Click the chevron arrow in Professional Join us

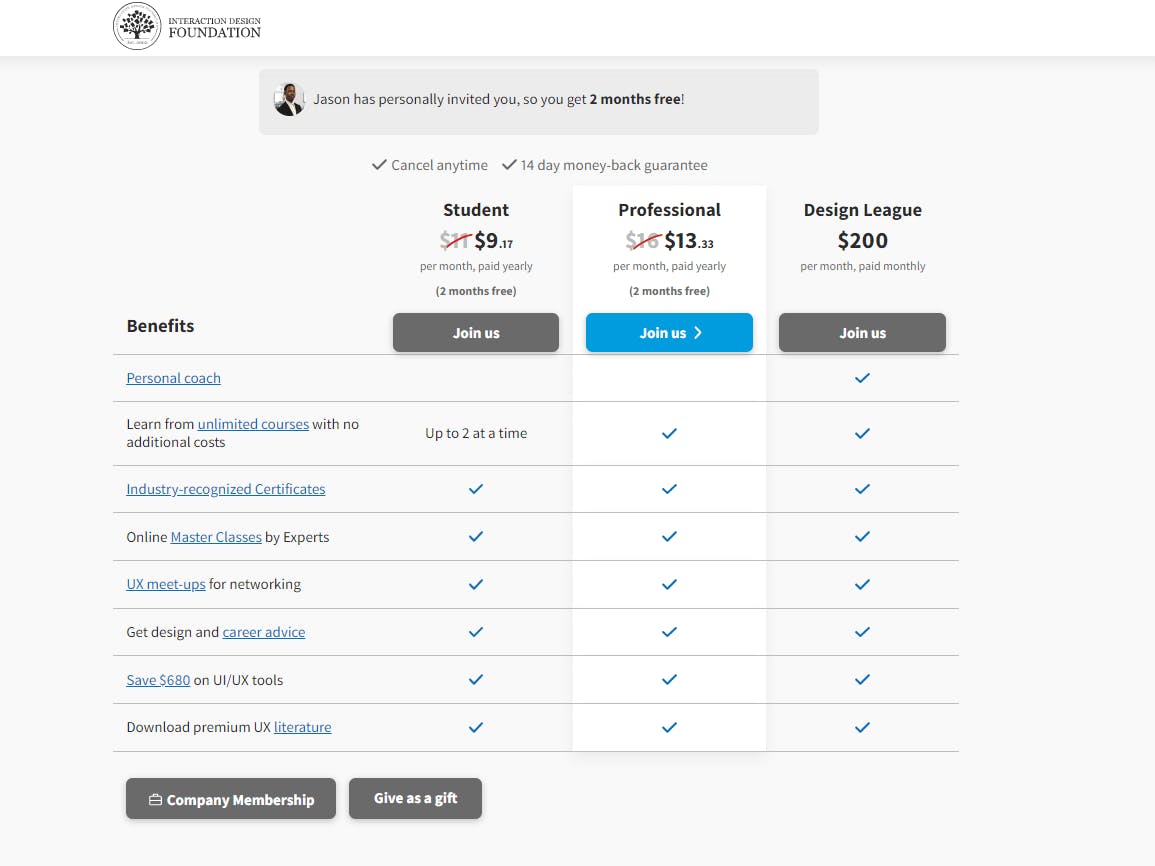698,333
